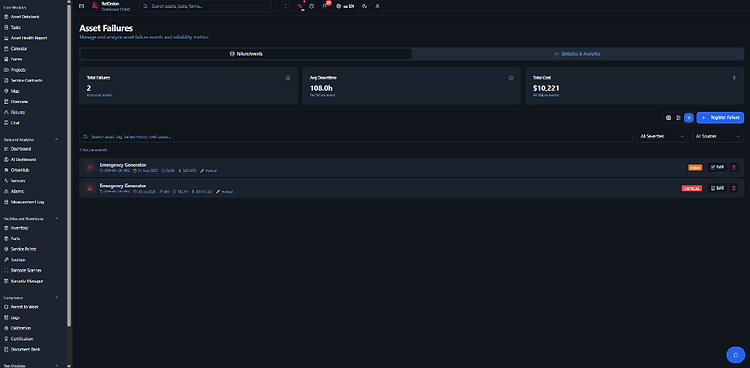Screen dimensions: 750x368
Task: Switch to the compact columns view
Action: [x=678, y=117]
